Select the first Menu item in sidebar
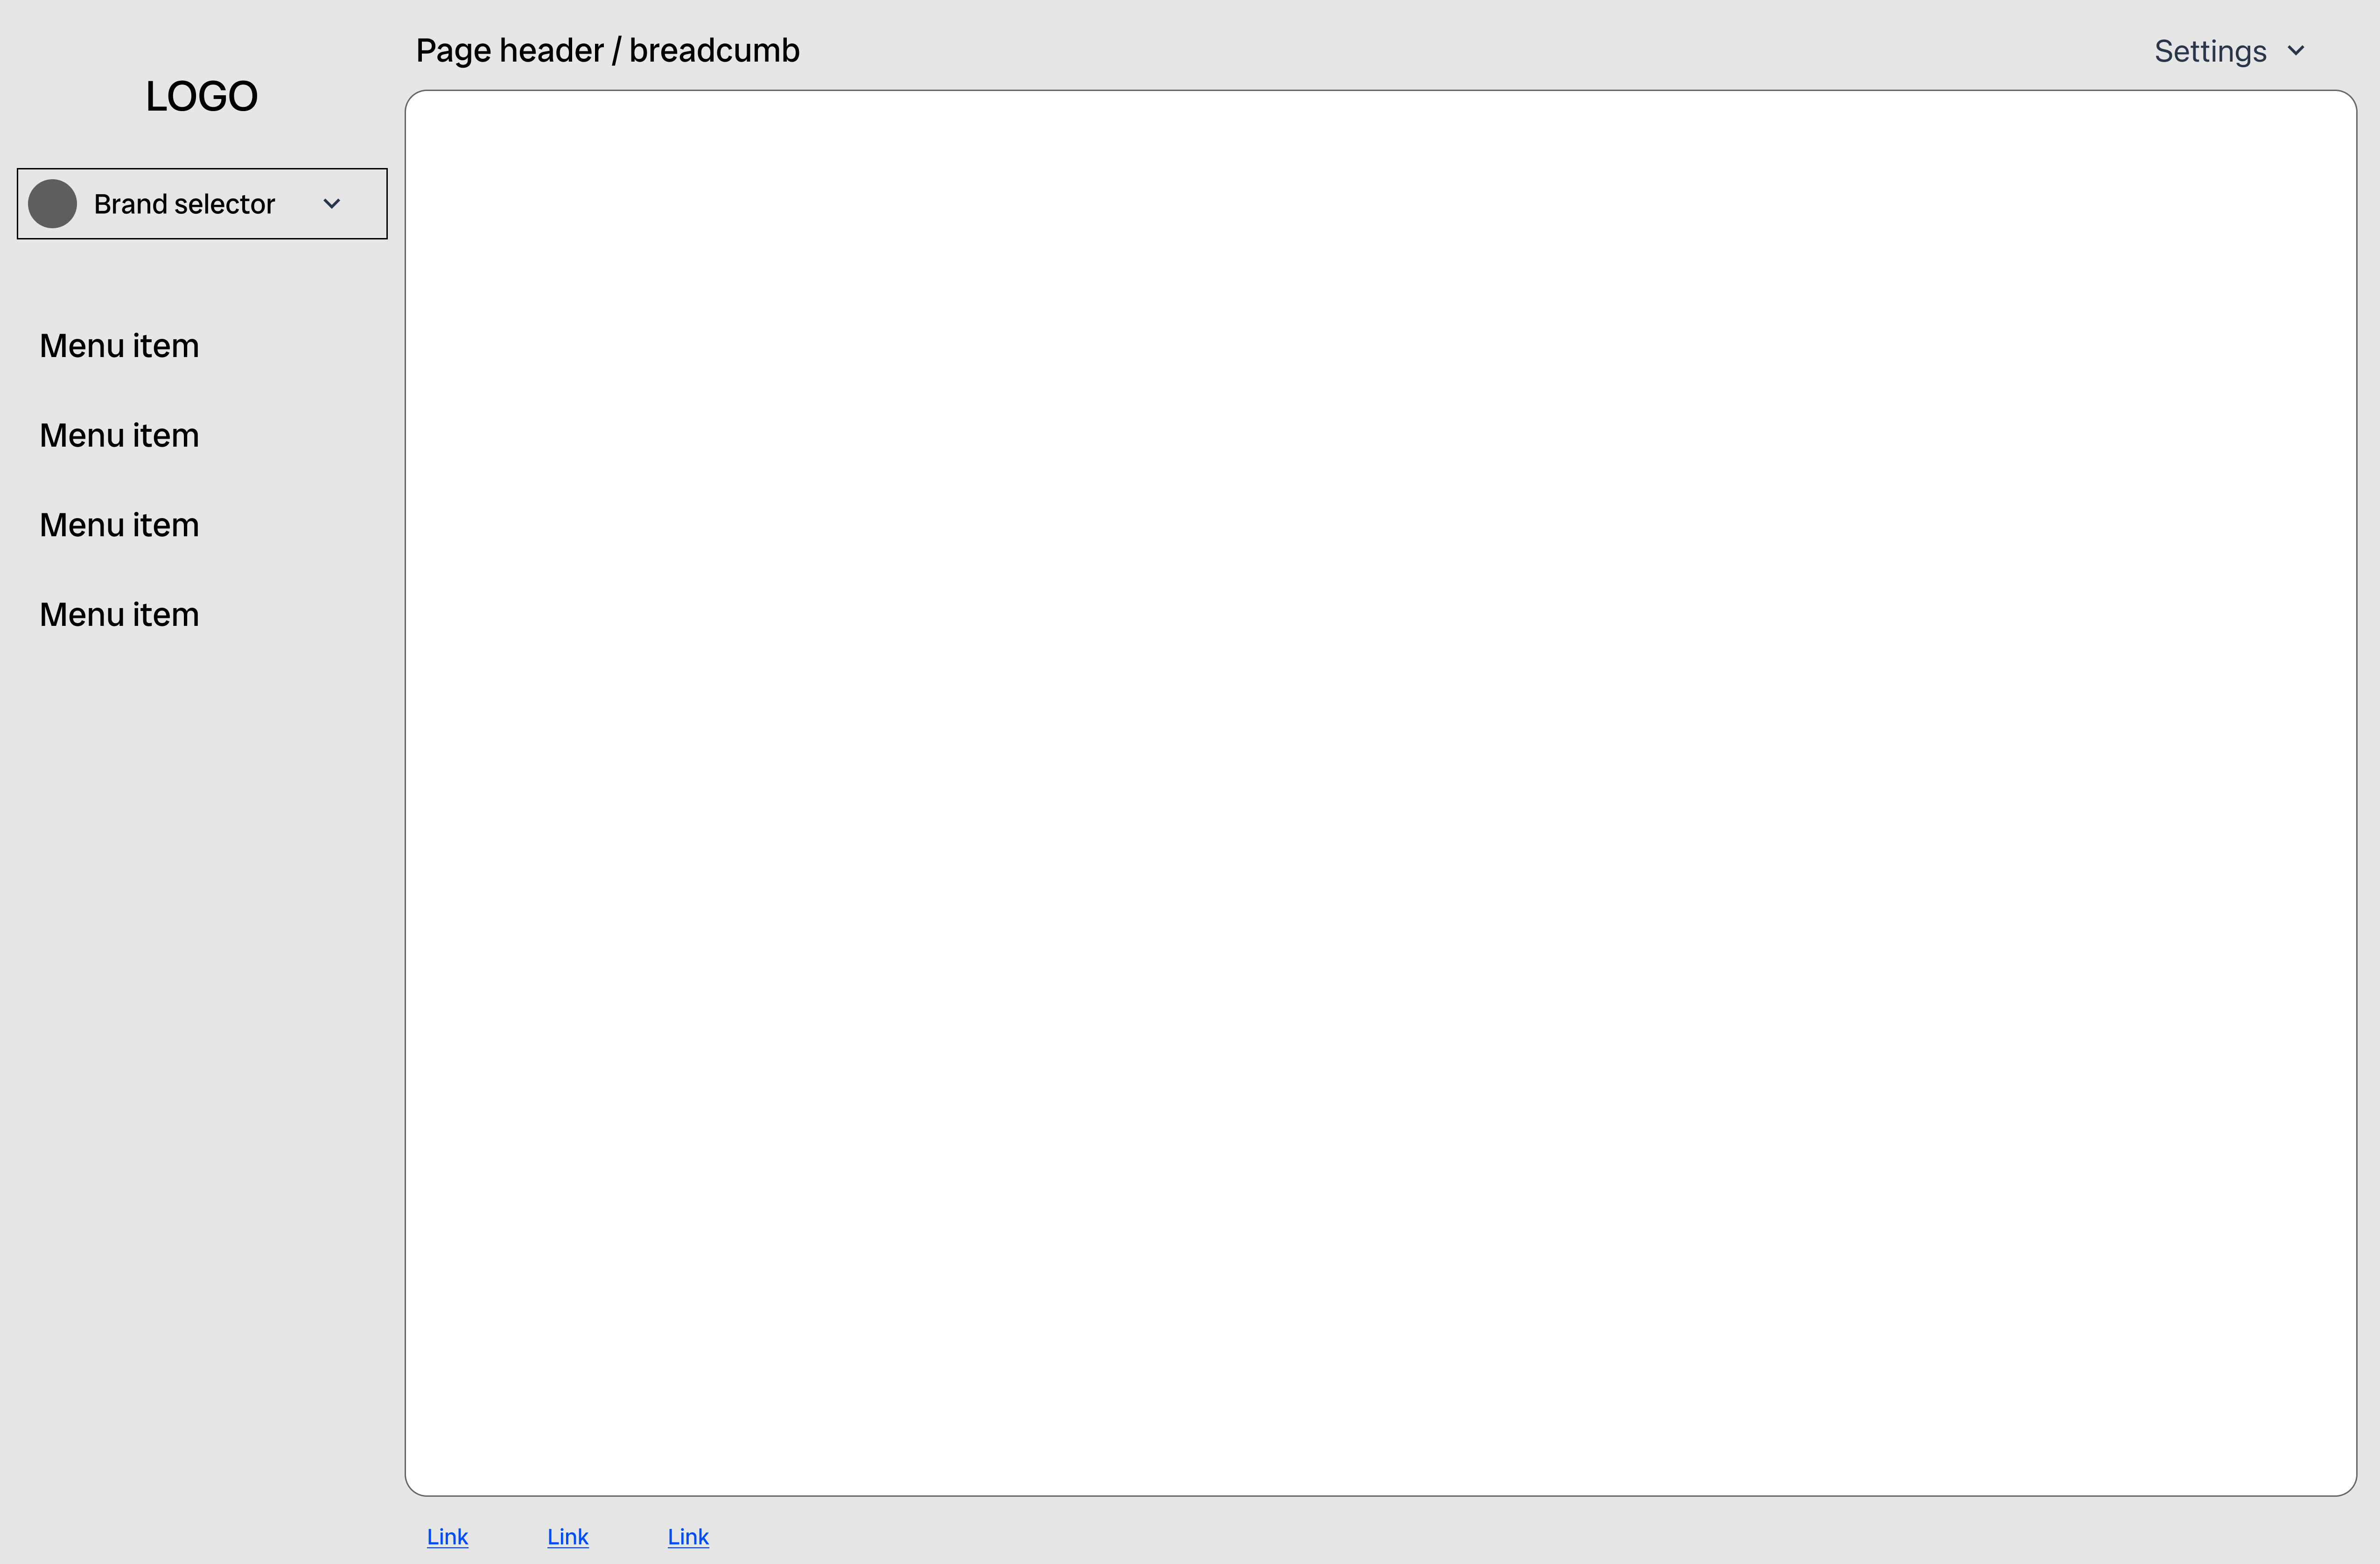 pyautogui.click(x=119, y=346)
